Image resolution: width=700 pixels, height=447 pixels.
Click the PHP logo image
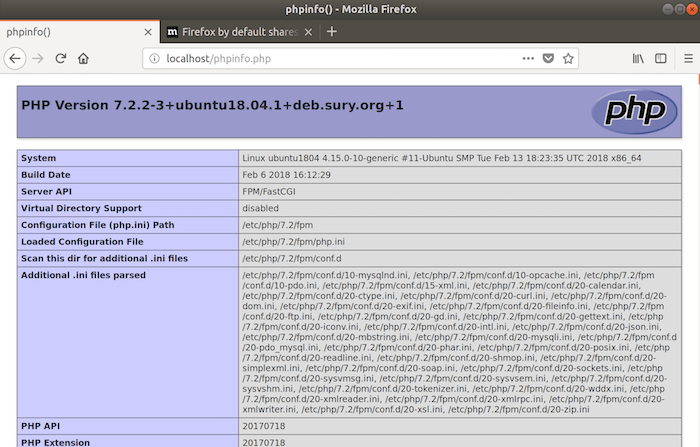(634, 112)
